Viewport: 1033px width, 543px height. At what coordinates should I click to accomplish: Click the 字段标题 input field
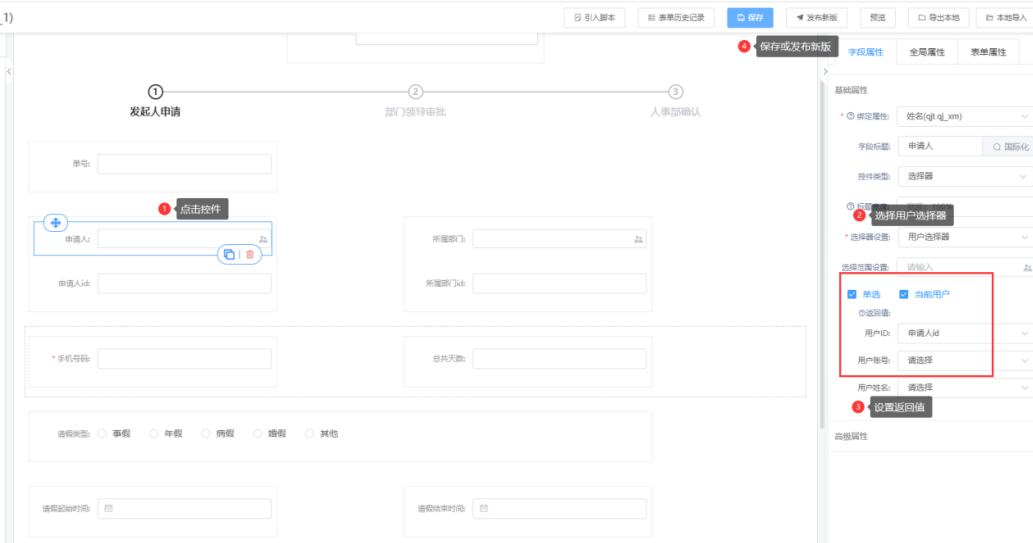pos(940,146)
